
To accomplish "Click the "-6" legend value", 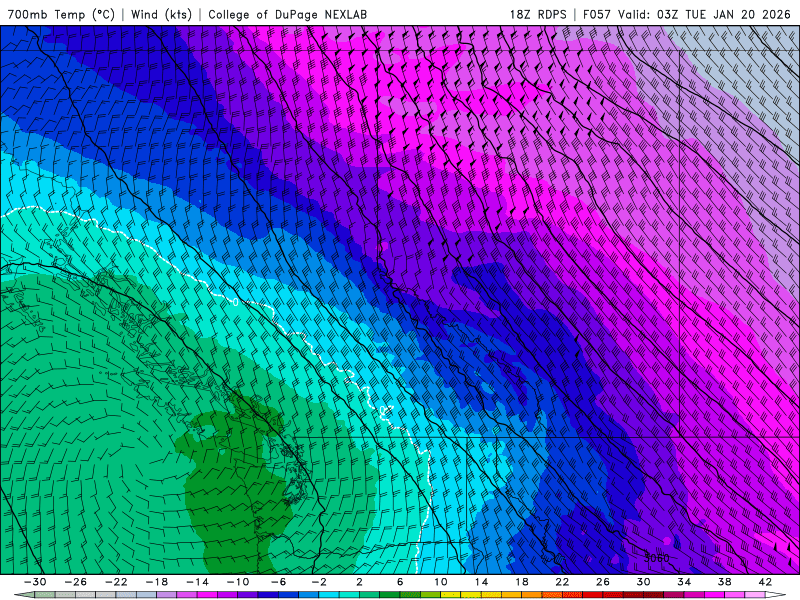I will [x=279, y=582].
